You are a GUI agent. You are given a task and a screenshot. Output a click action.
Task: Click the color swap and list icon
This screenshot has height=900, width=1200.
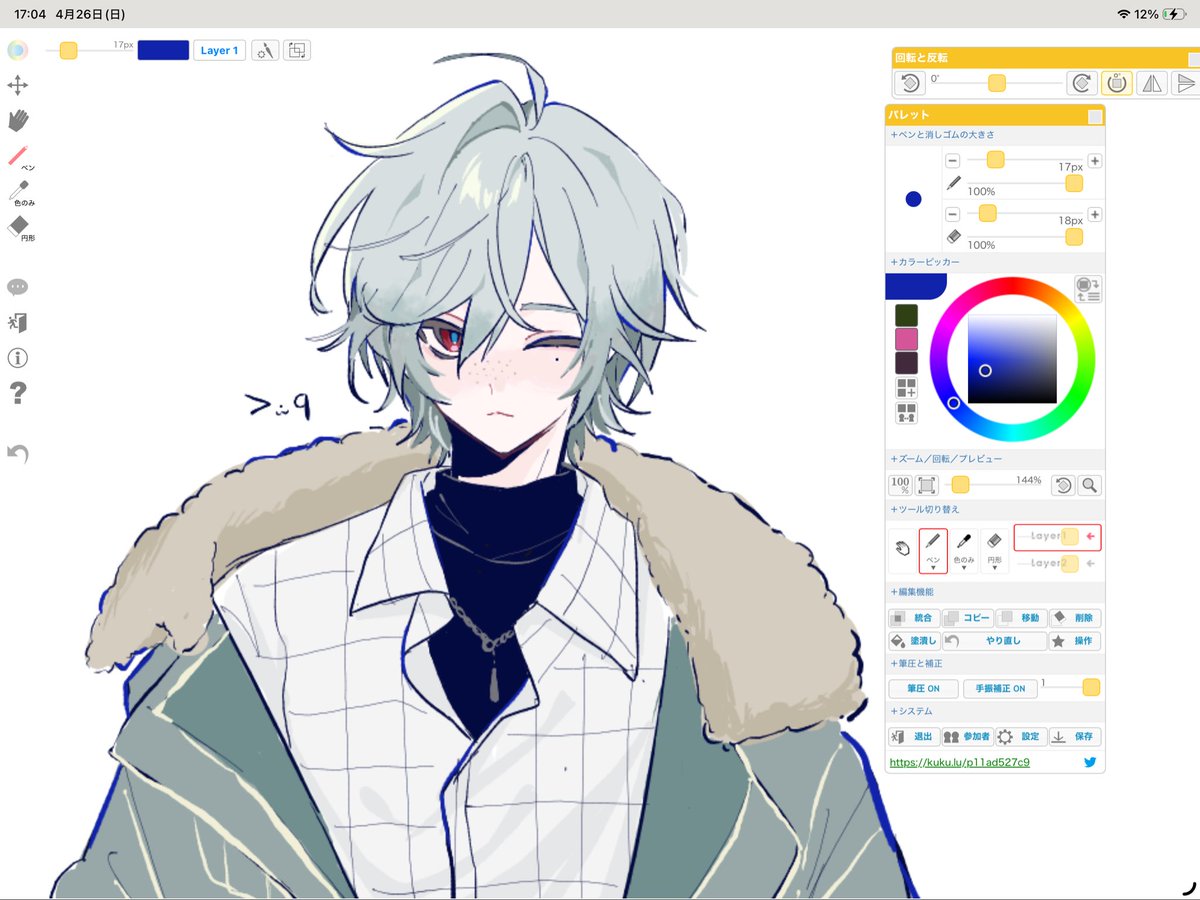pyautogui.click(x=1088, y=289)
